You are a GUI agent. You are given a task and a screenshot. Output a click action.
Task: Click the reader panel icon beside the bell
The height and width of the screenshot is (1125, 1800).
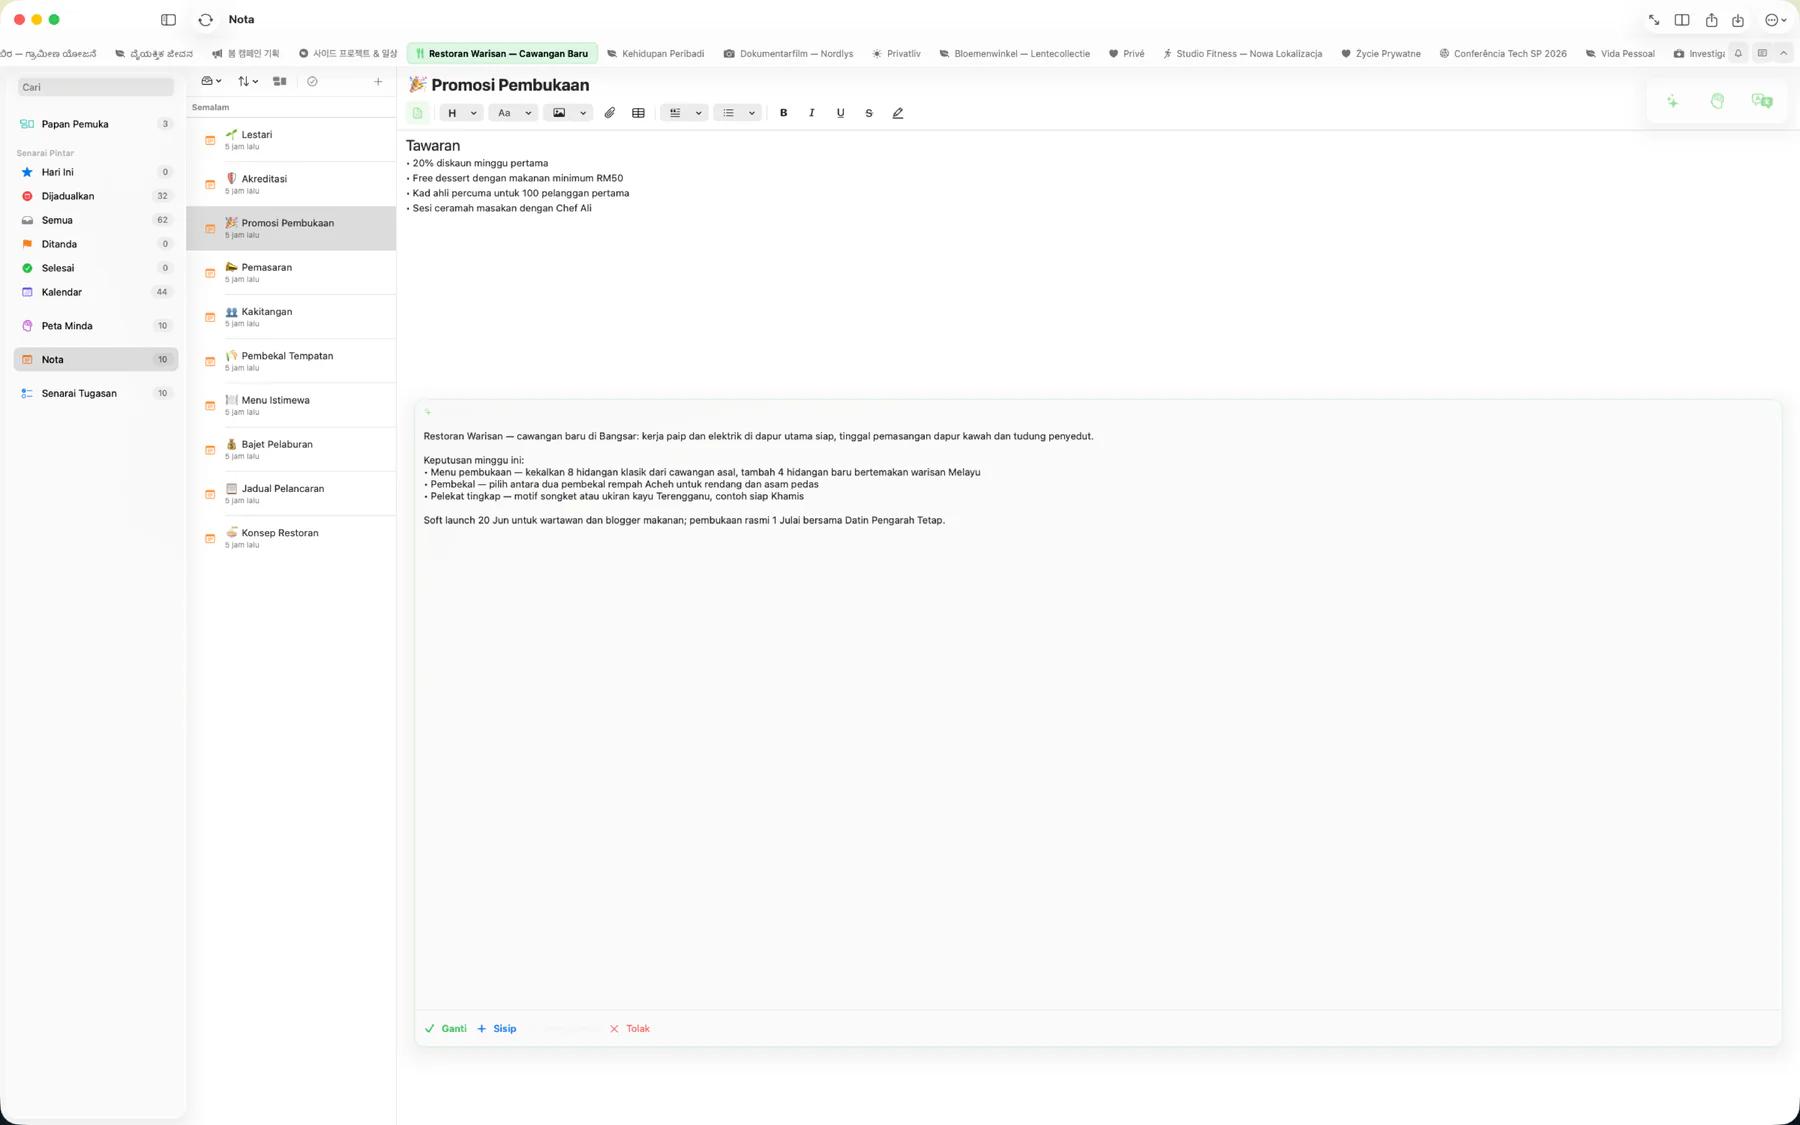1762,54
